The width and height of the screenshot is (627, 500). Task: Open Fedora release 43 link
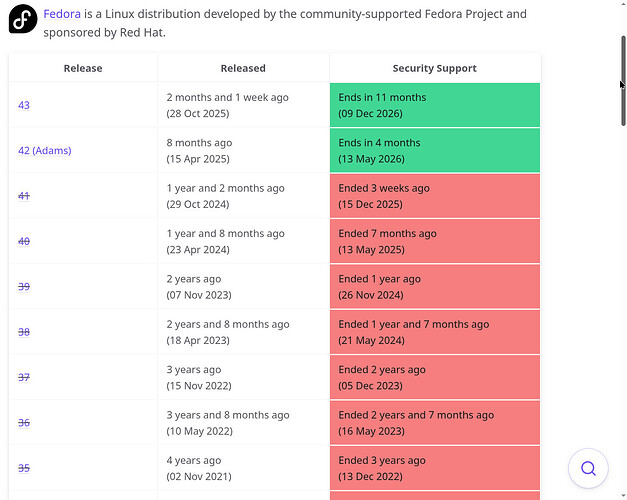[24, 105]
